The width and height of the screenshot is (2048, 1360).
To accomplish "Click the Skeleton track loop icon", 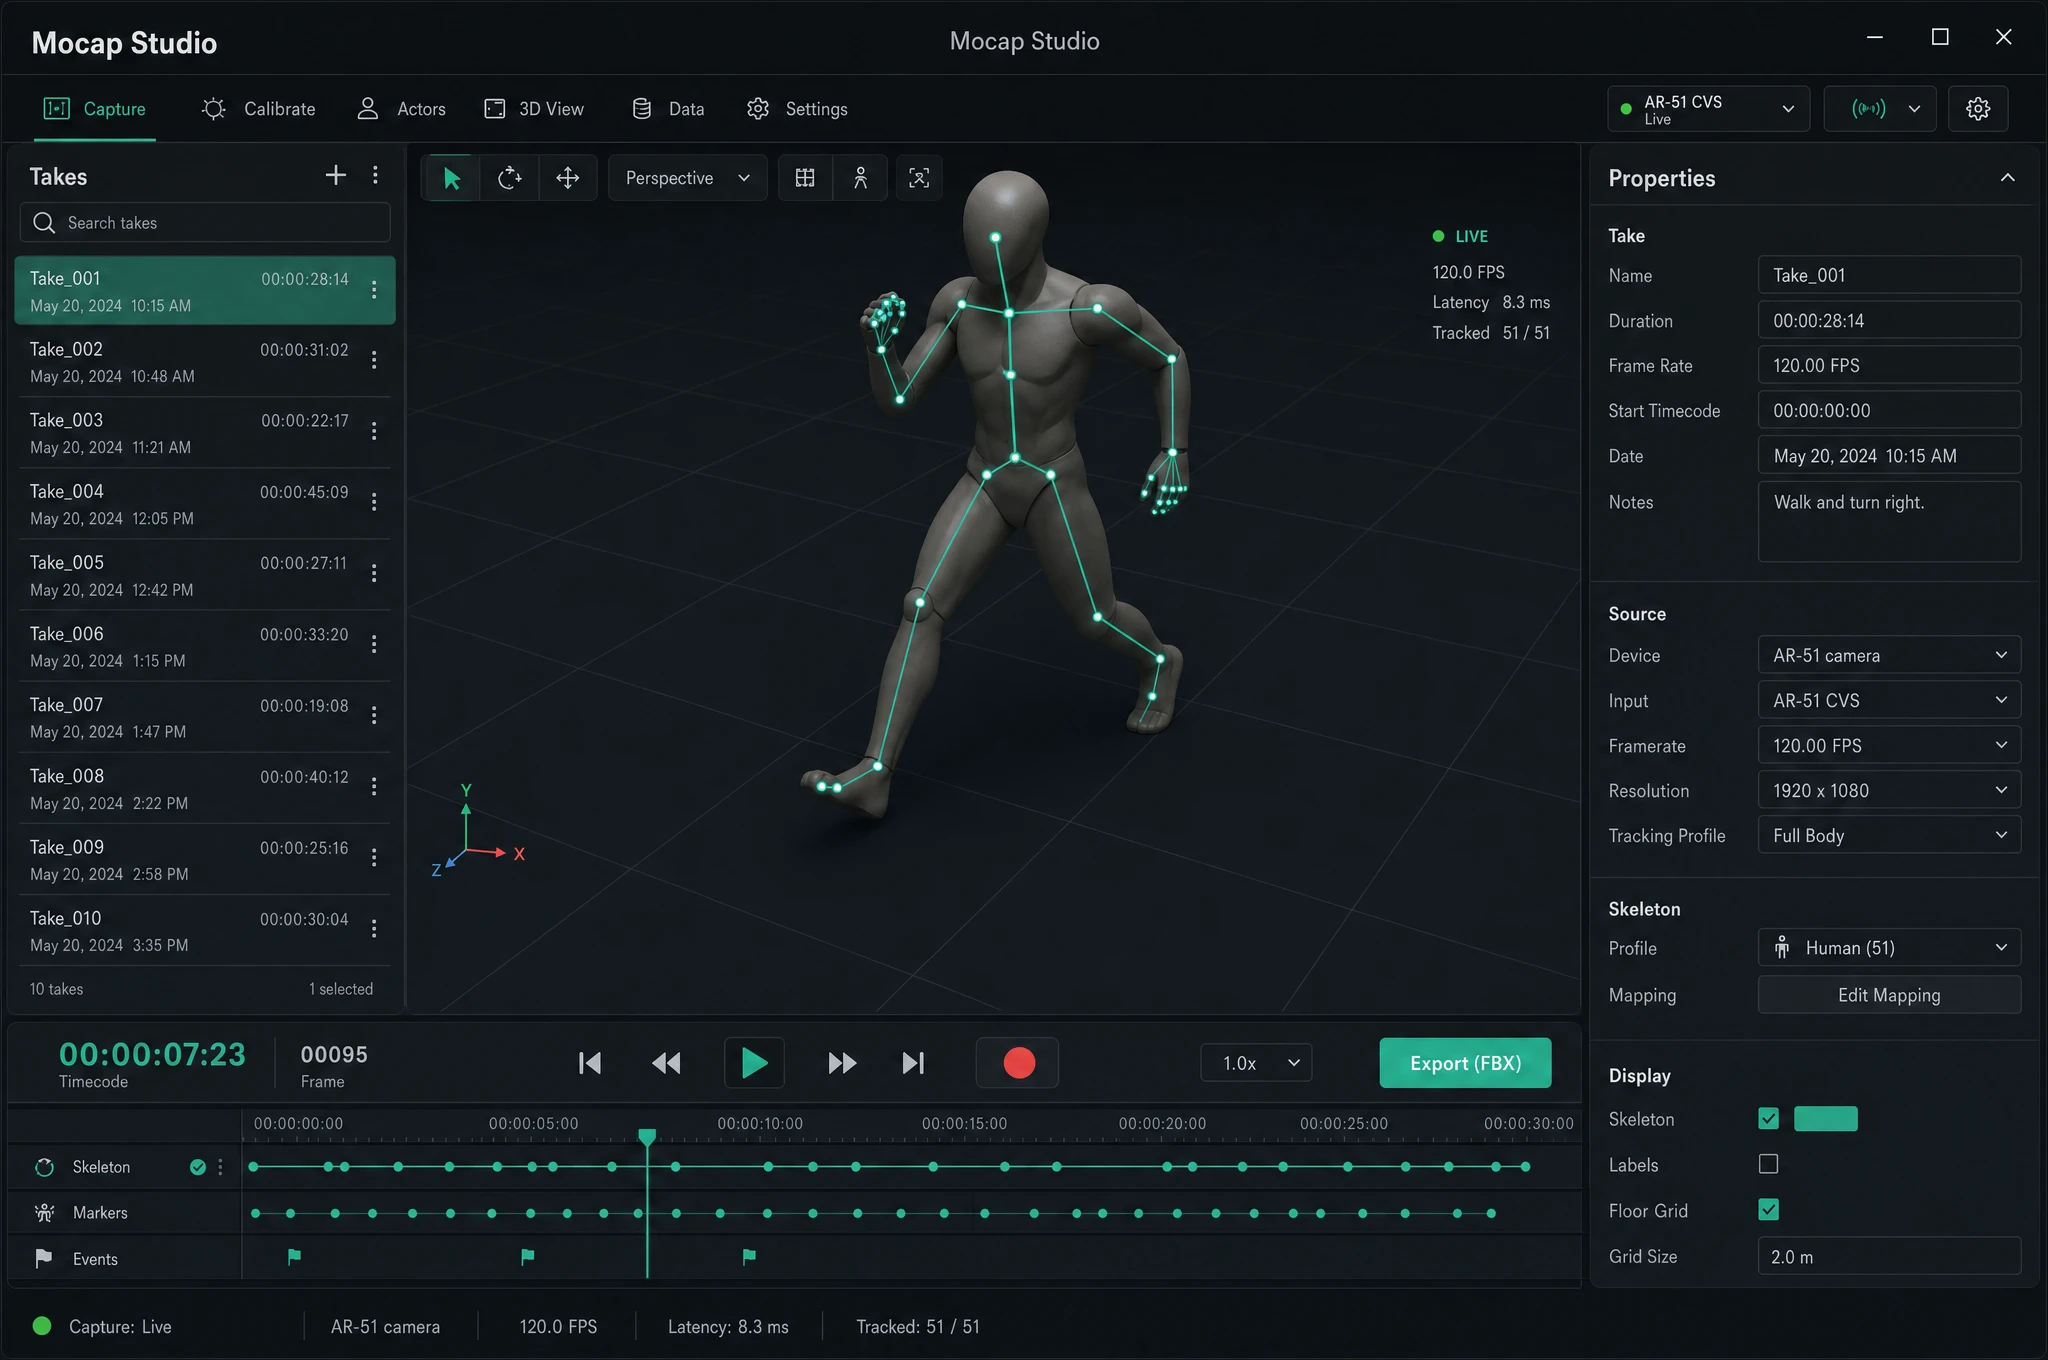I will (x=44, y=1167).
